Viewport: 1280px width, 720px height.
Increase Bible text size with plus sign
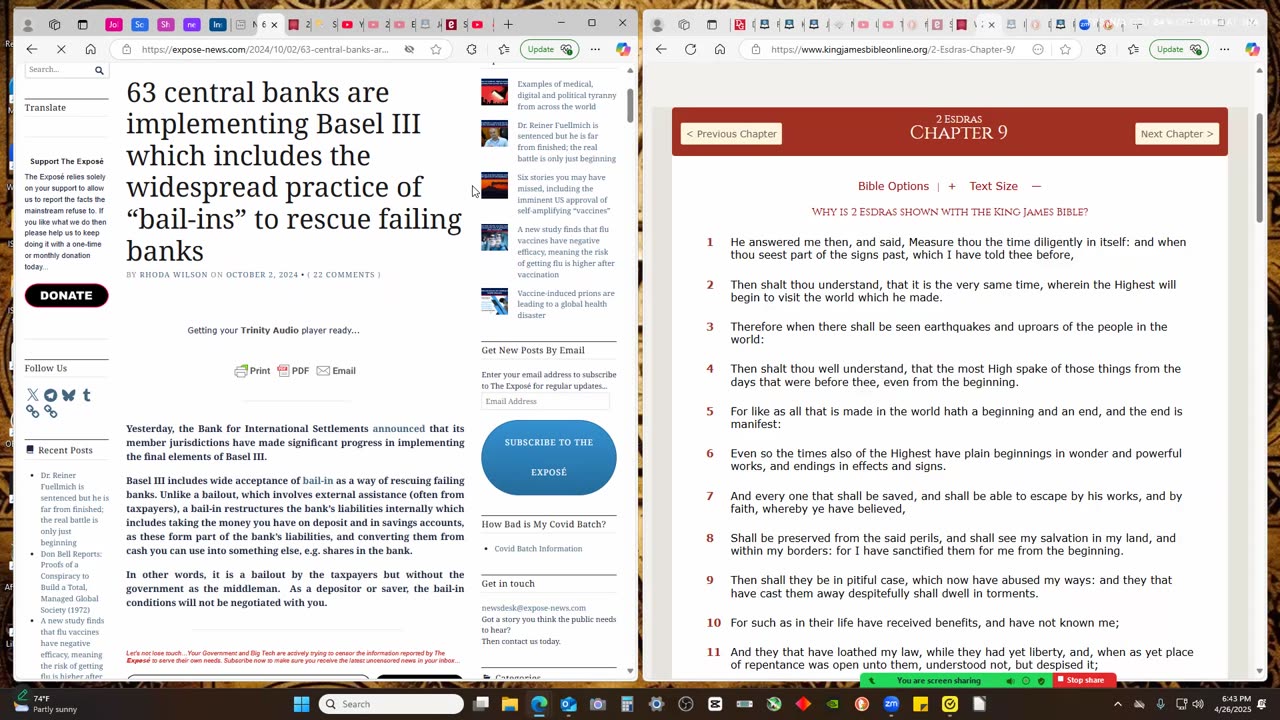(x=951, y=186)
